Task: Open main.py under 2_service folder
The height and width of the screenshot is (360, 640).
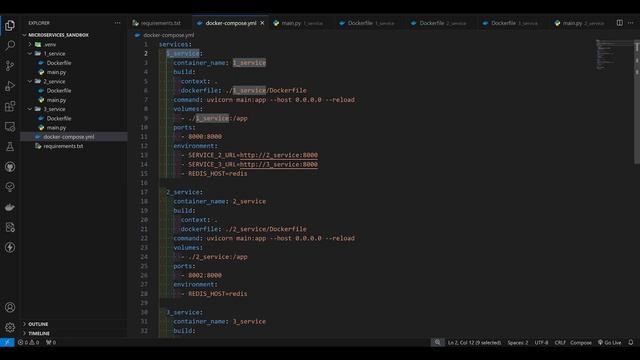Action: [56, 100]
